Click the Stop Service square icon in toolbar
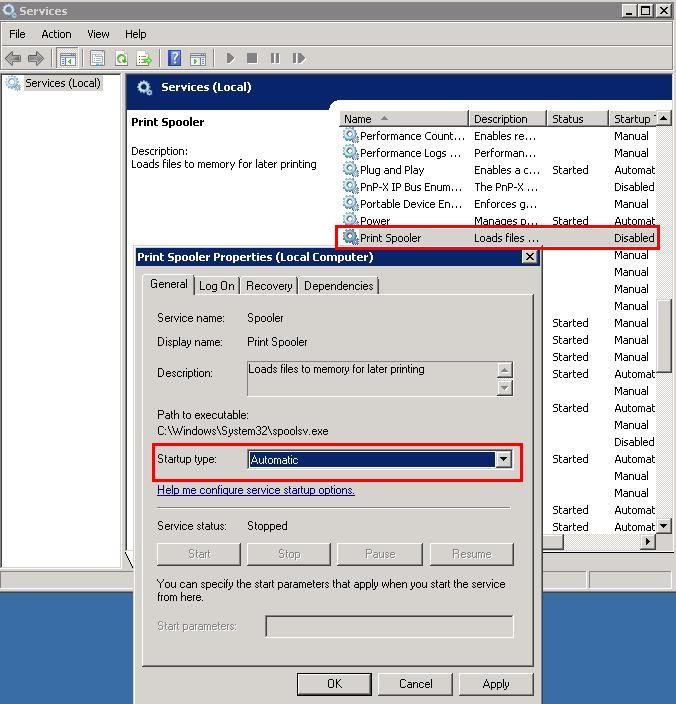 [x=252, y=59]
